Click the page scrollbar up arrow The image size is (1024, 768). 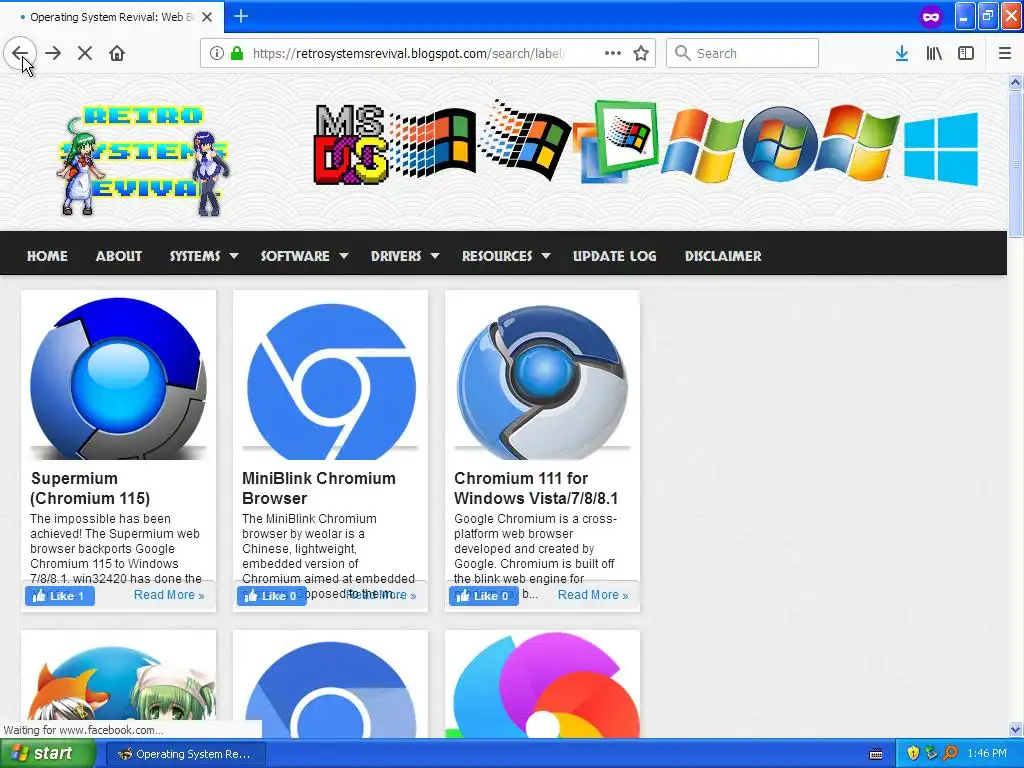tap(1016, 82)
